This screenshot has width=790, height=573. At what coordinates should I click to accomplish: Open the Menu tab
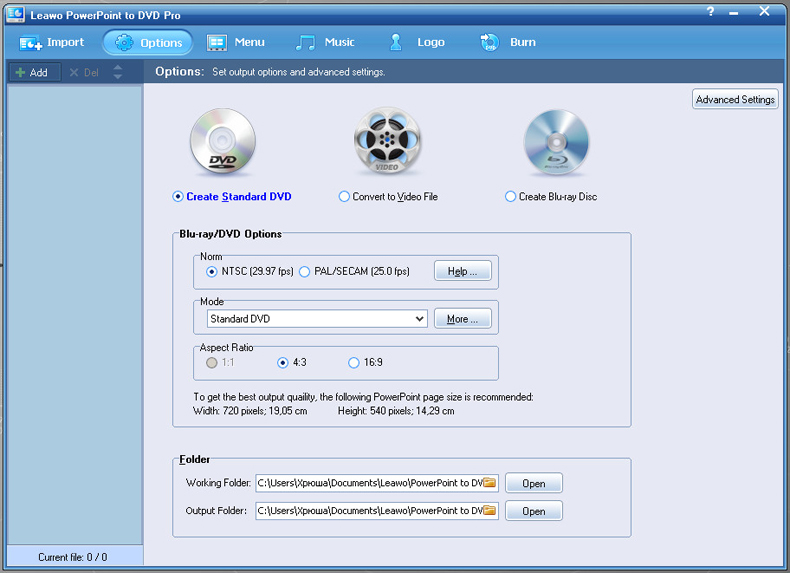(235, 42)
